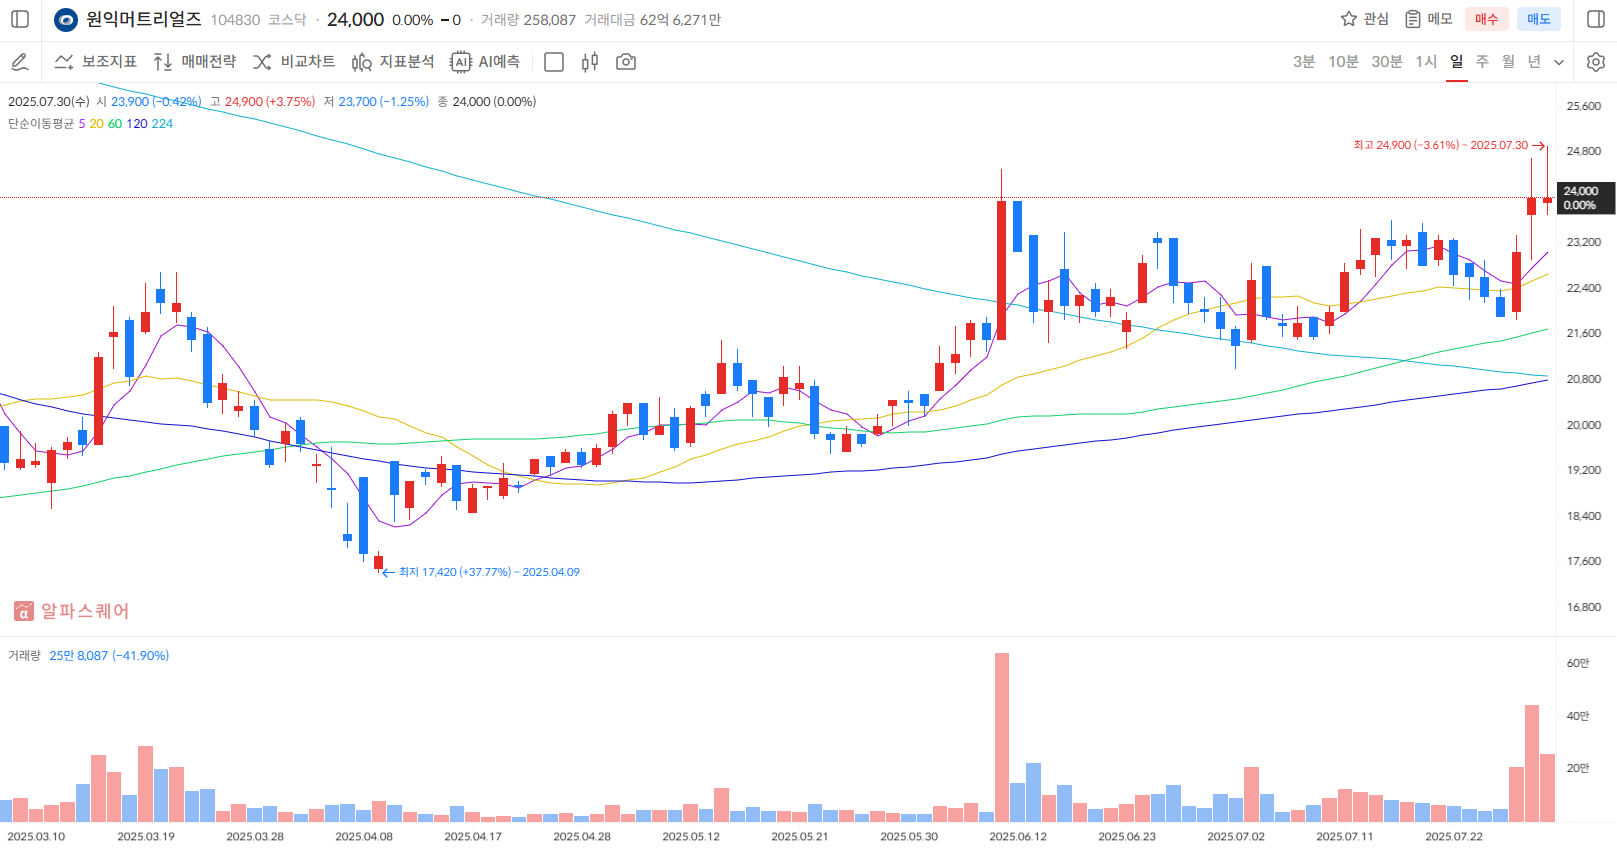Switch to 10분 interval

tap(1343, 62)
